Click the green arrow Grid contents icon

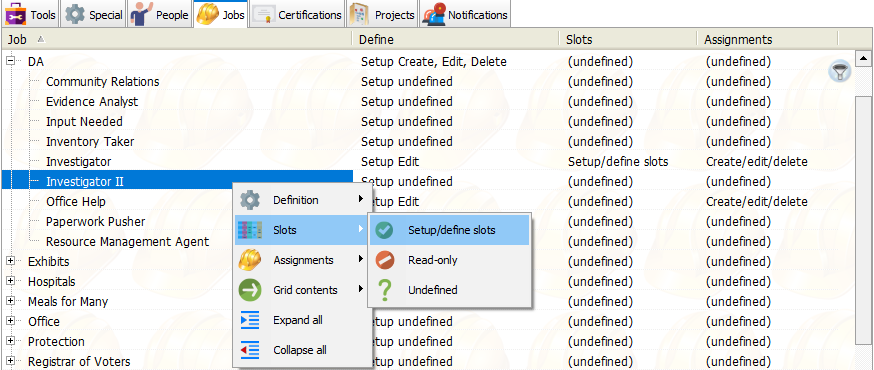pyautogui.click(x=250, y=290)
